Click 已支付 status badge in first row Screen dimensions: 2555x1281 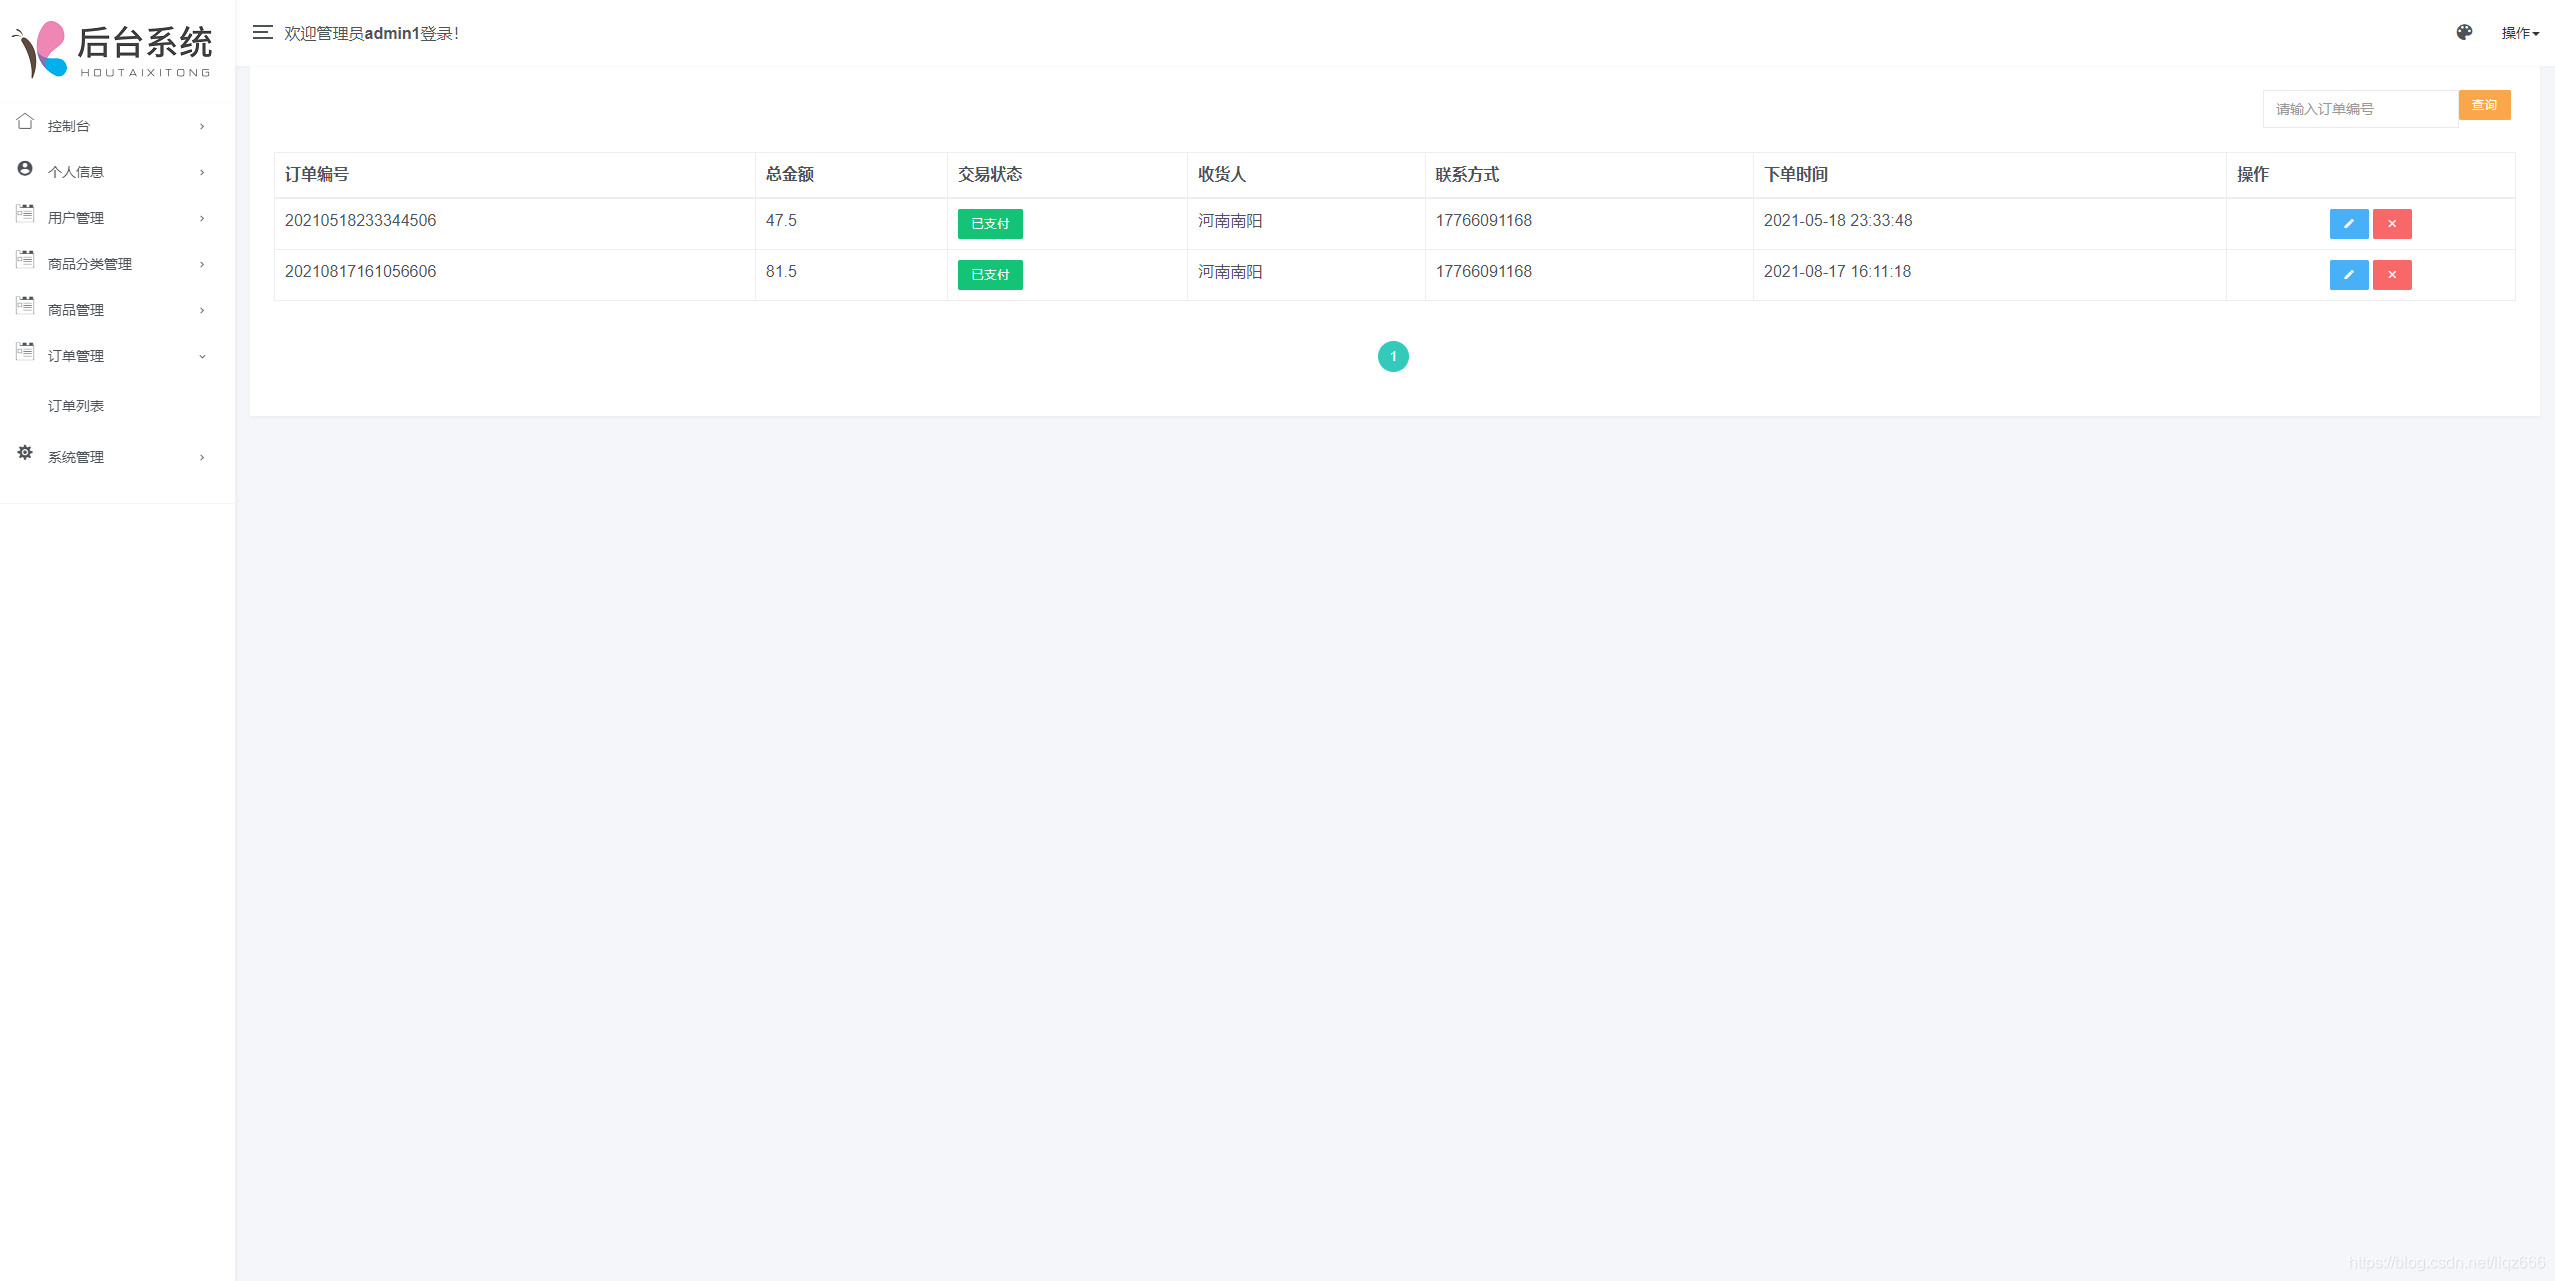point(990,224)
